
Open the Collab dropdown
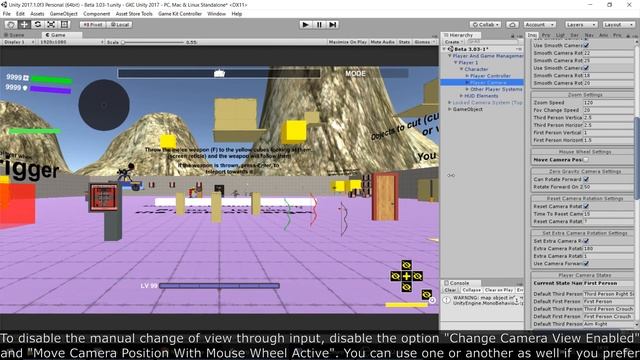click(x=485, y=24)
